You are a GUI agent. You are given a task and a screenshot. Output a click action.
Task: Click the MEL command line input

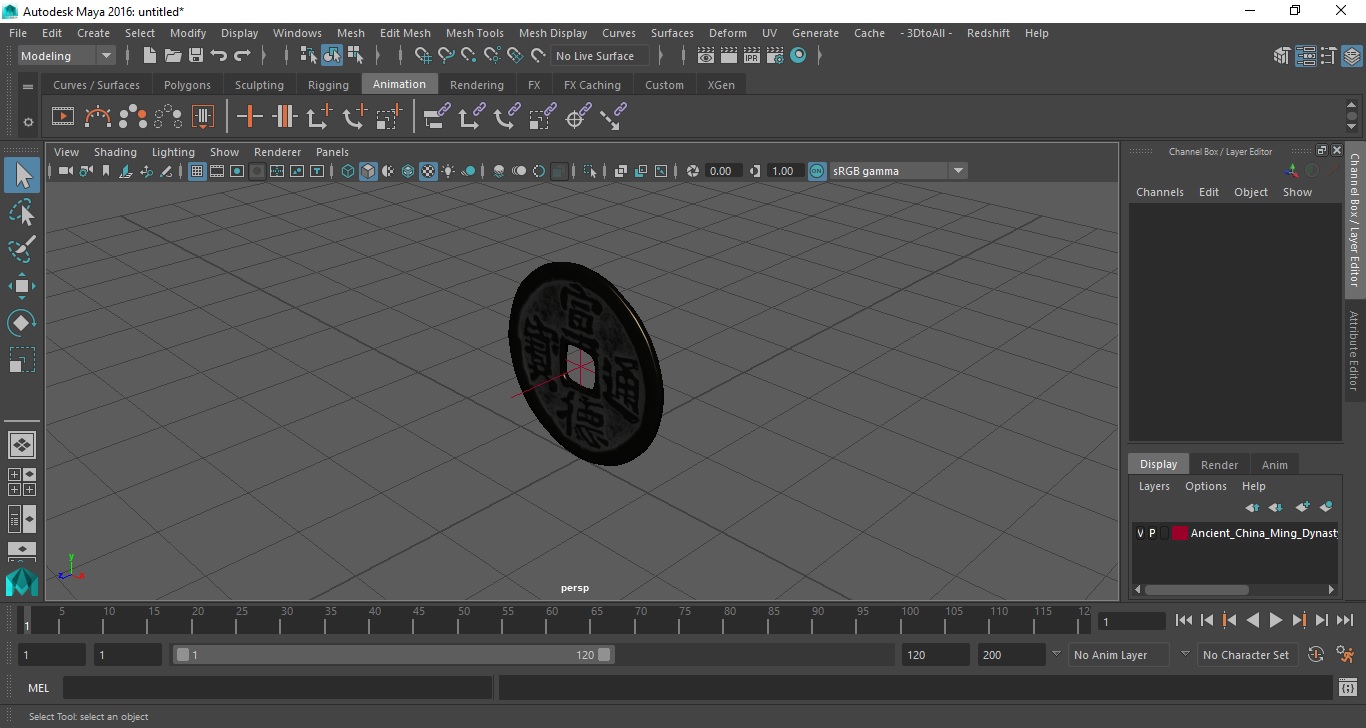tap(277, 688)
